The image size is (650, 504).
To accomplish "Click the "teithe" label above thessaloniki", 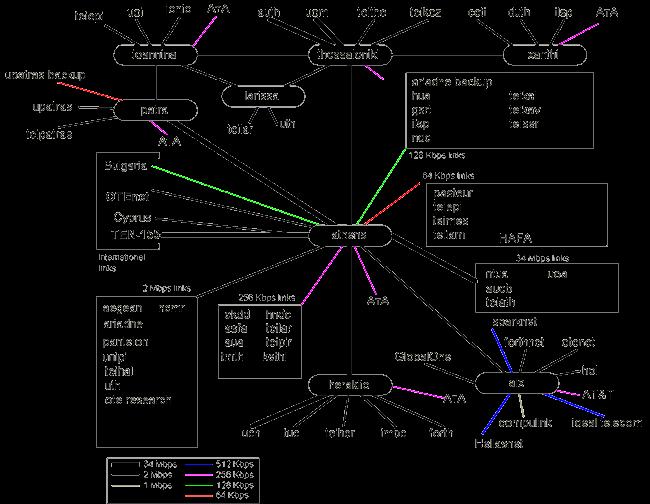I will pos(372,12).
